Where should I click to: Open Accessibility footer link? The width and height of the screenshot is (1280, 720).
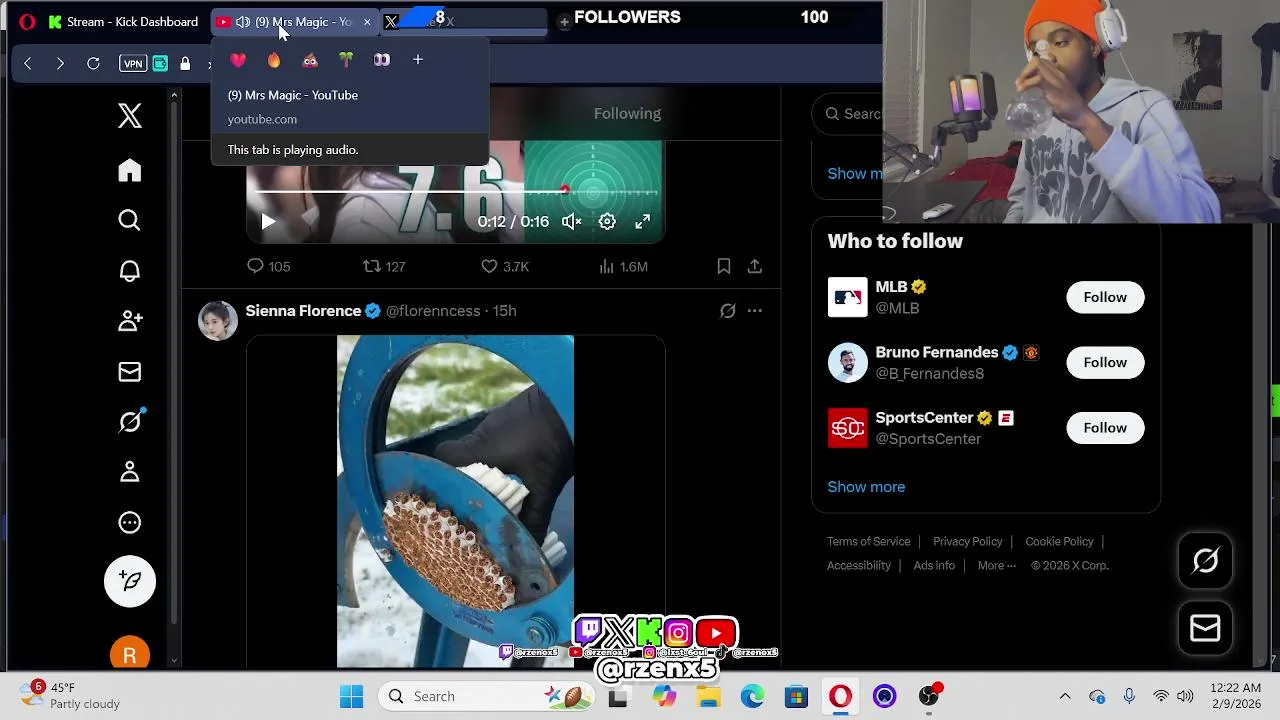coord(859,566)
